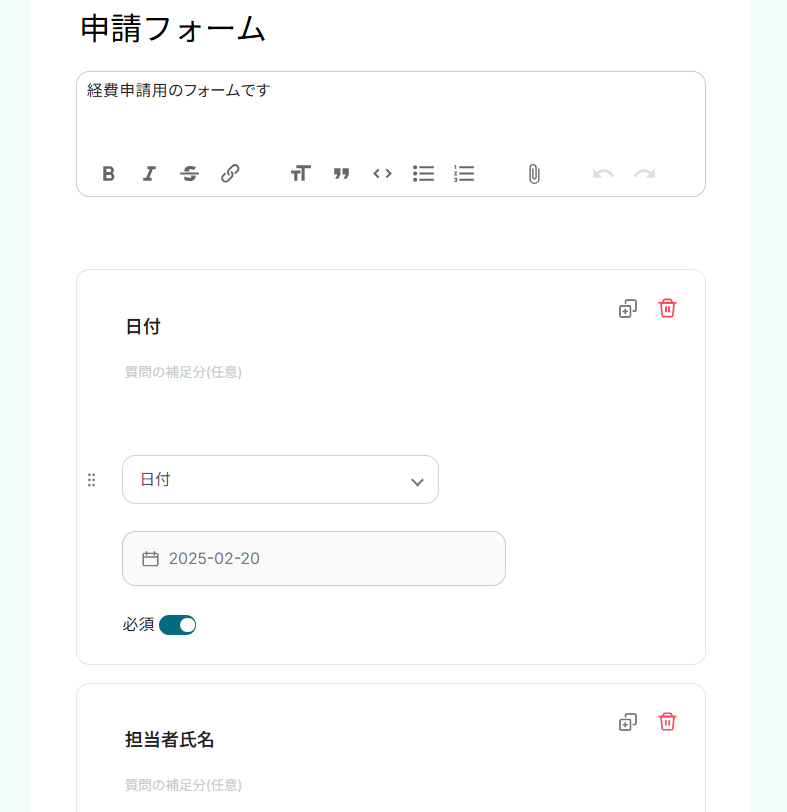
Task: Duplicate the 日付 question card
Action: 628,309
